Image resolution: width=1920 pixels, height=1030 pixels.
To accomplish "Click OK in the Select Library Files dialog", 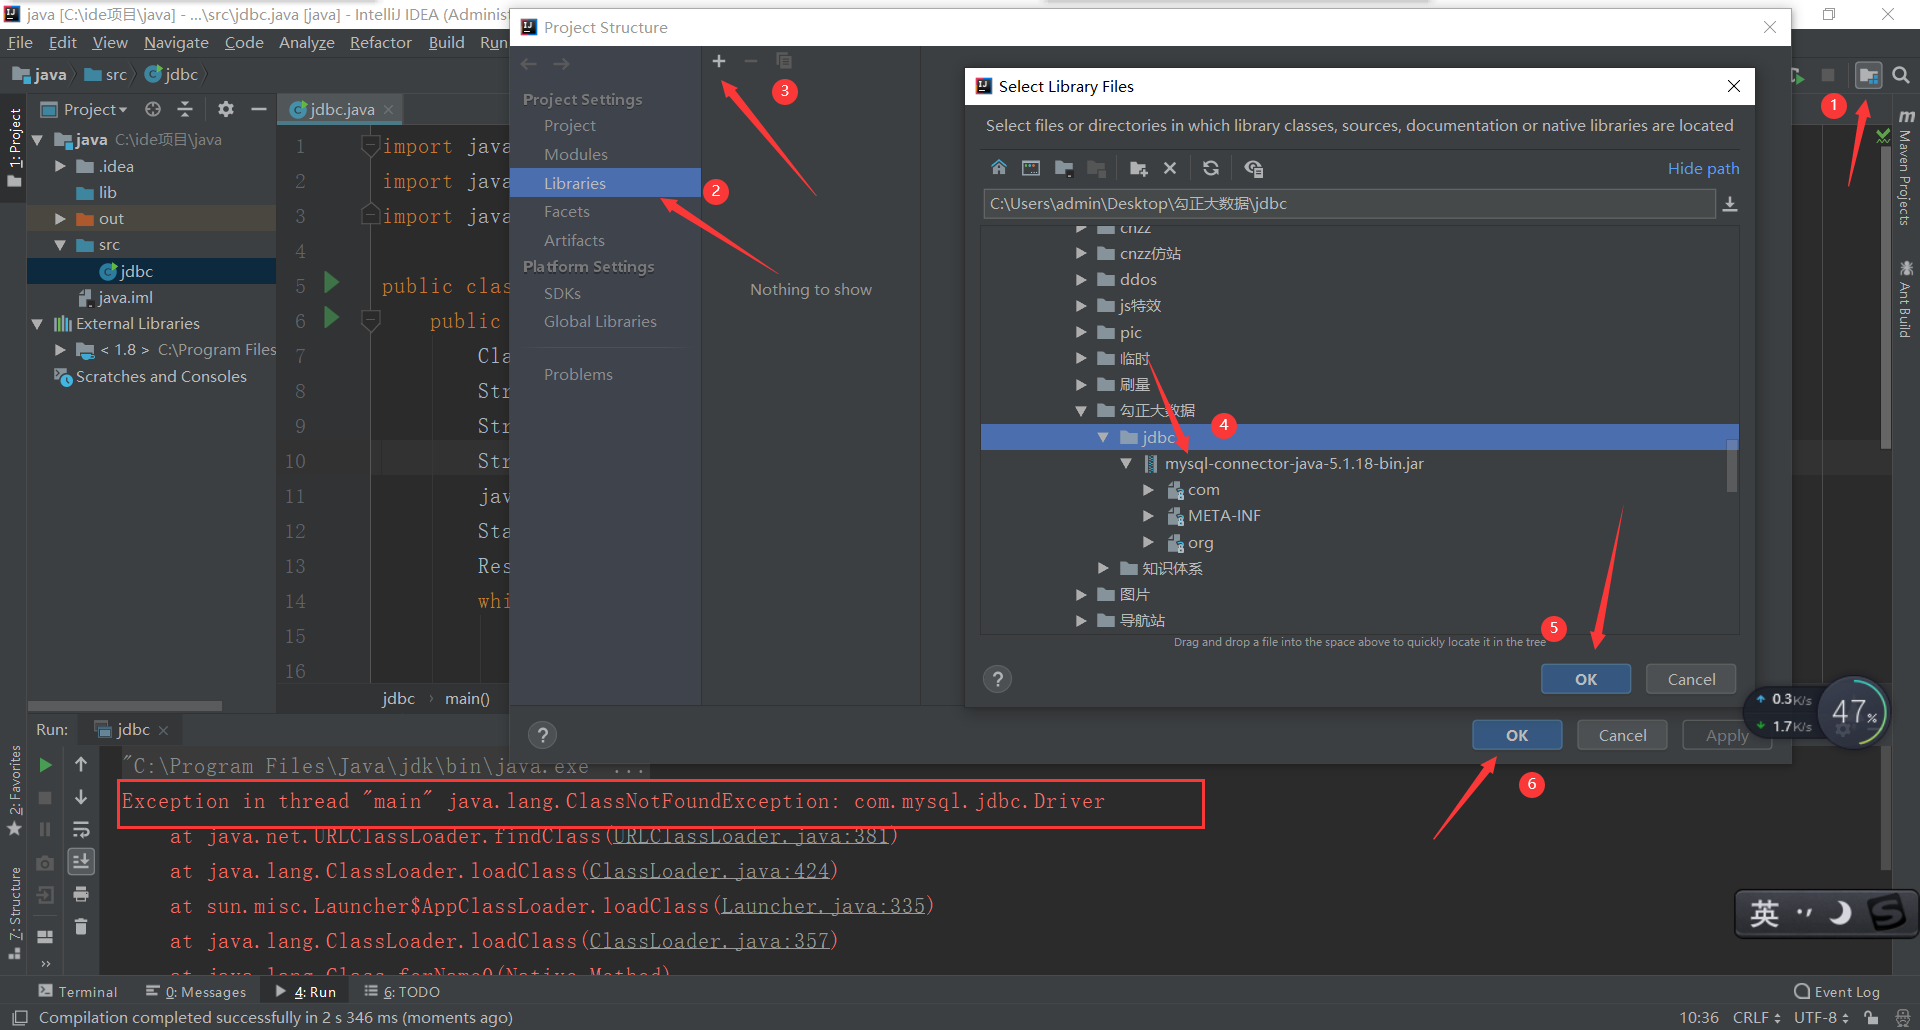I will coord(1585,679).
